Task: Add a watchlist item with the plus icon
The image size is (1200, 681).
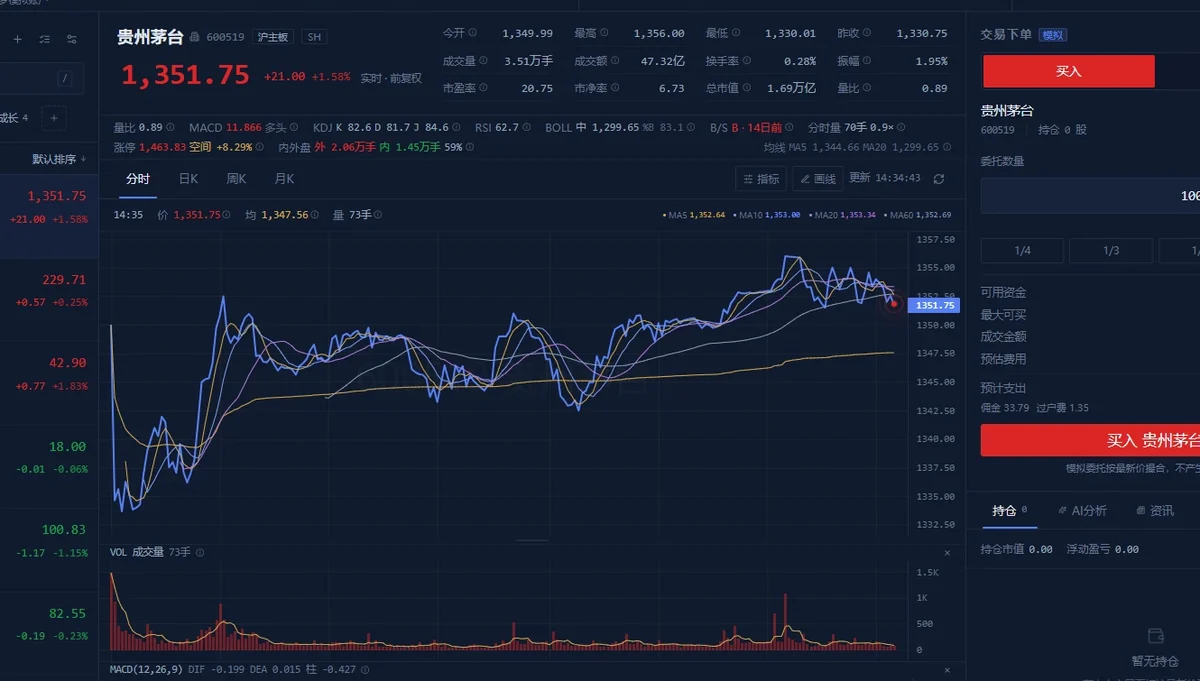Action: (x=17, y=39)
